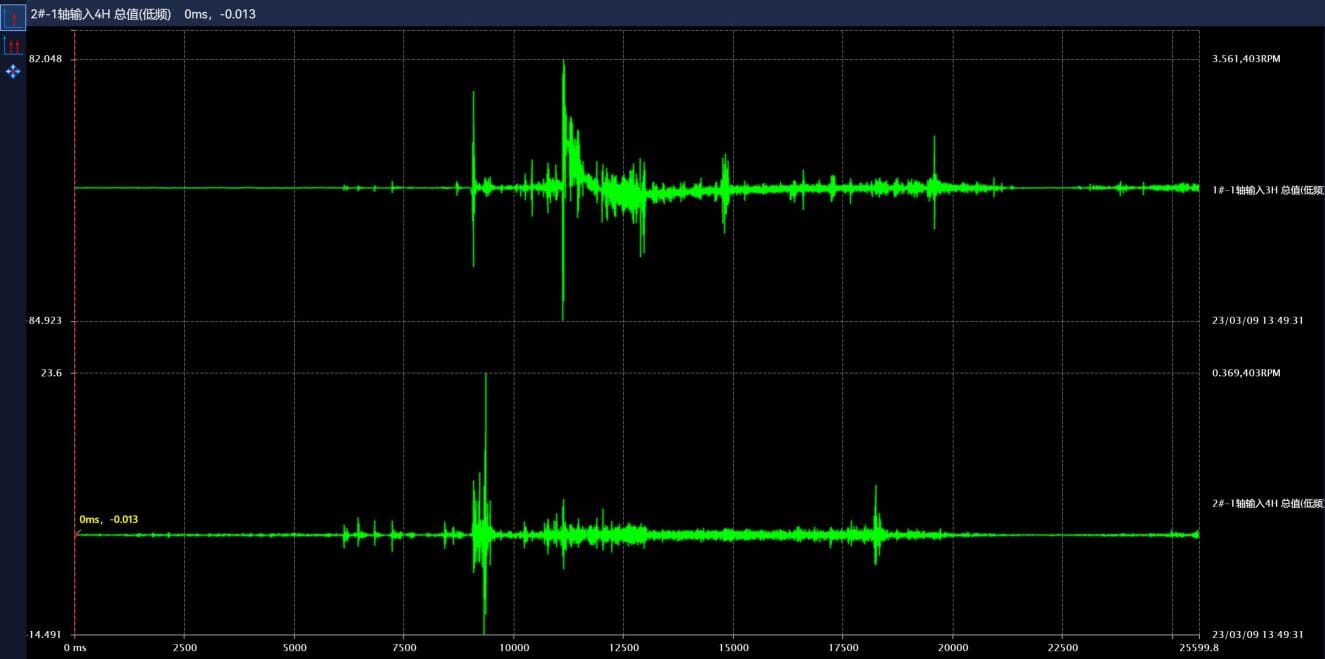Click the upper chart timestamp '23/03/09 13:49:31'
Image resolution: width=1325 pixels, height=659 pixels.
(x=1258, y=321)
